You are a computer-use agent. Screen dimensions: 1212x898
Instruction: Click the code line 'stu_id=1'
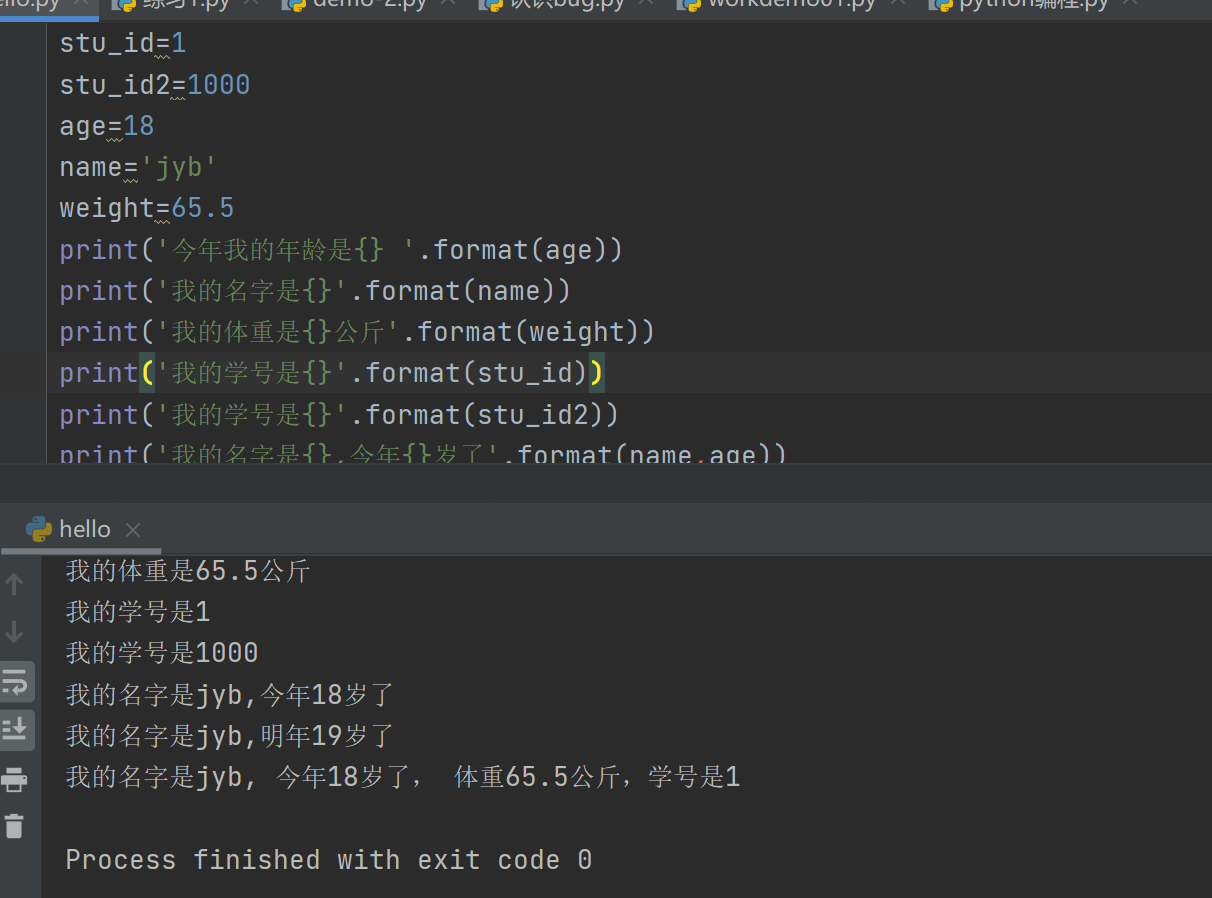click(x=123, y=44)
